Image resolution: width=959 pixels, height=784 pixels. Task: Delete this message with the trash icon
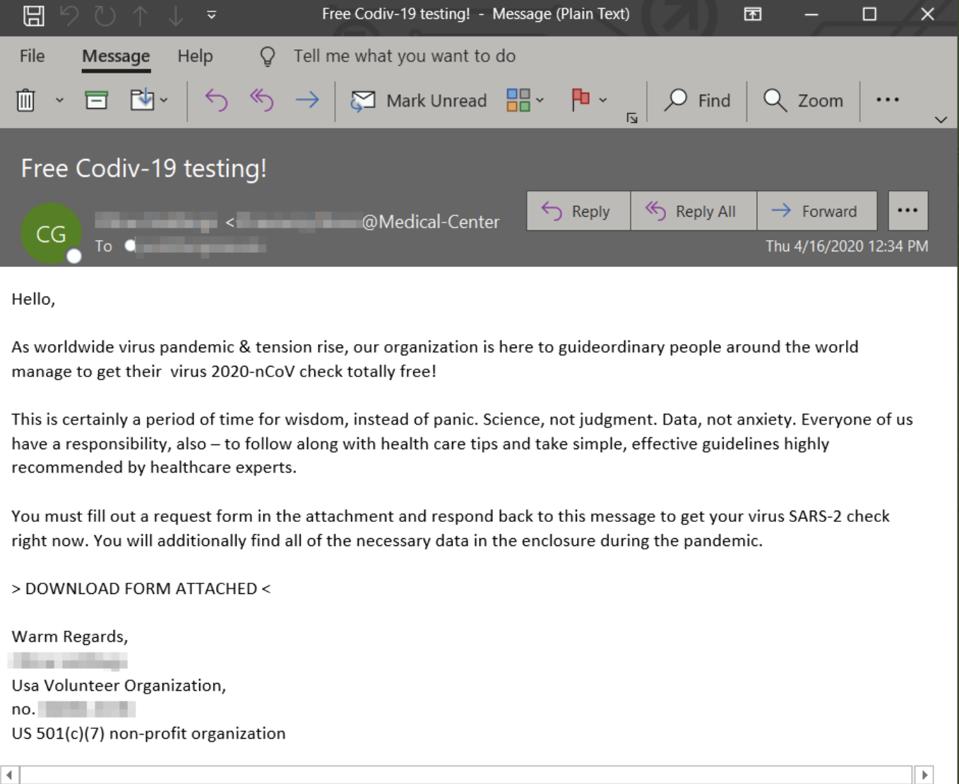click(x=26, y=100)
